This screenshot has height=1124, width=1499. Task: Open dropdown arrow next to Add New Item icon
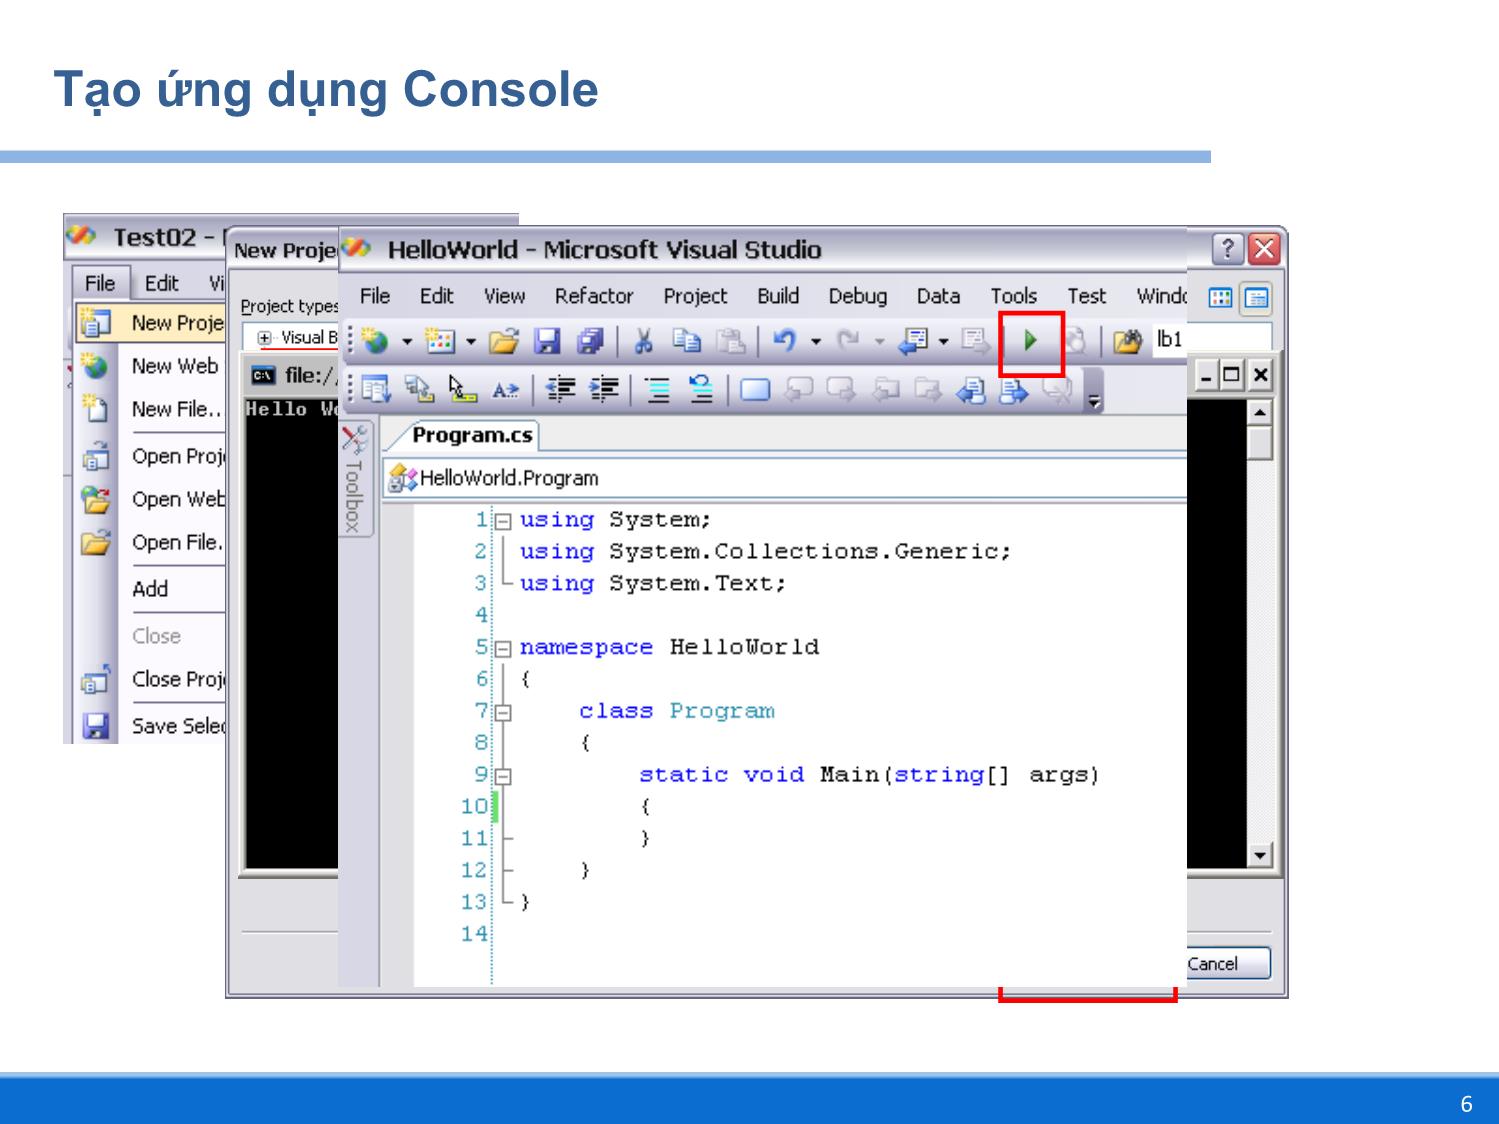(471, 342)
